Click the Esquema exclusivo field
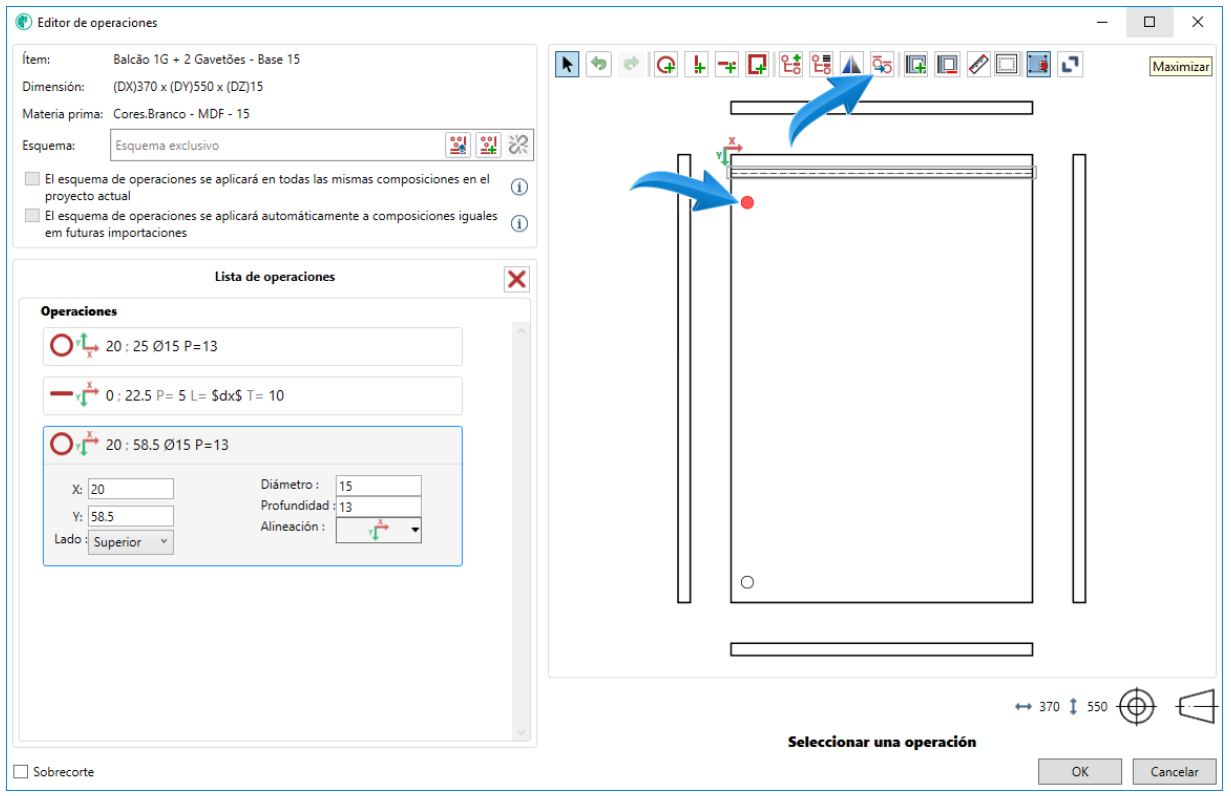1231x796 pixels. coord(276,145)
